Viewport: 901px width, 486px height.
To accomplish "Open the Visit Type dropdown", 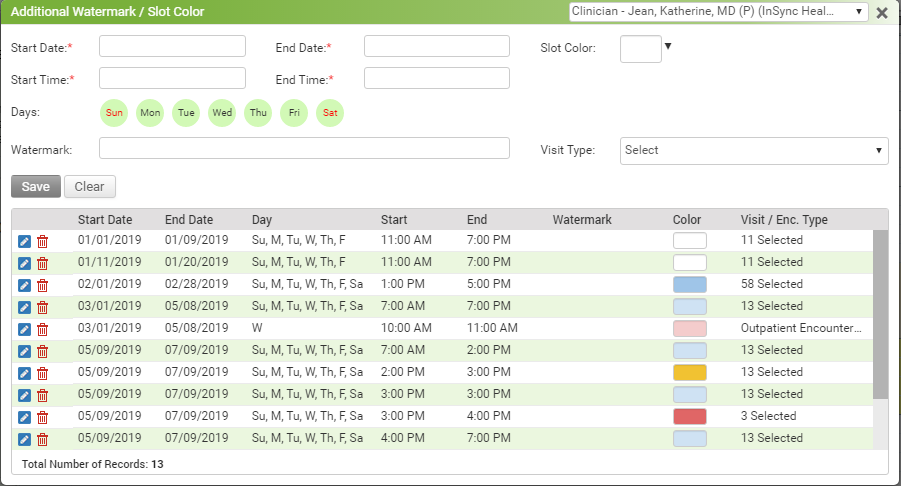I will click(754, 150).
